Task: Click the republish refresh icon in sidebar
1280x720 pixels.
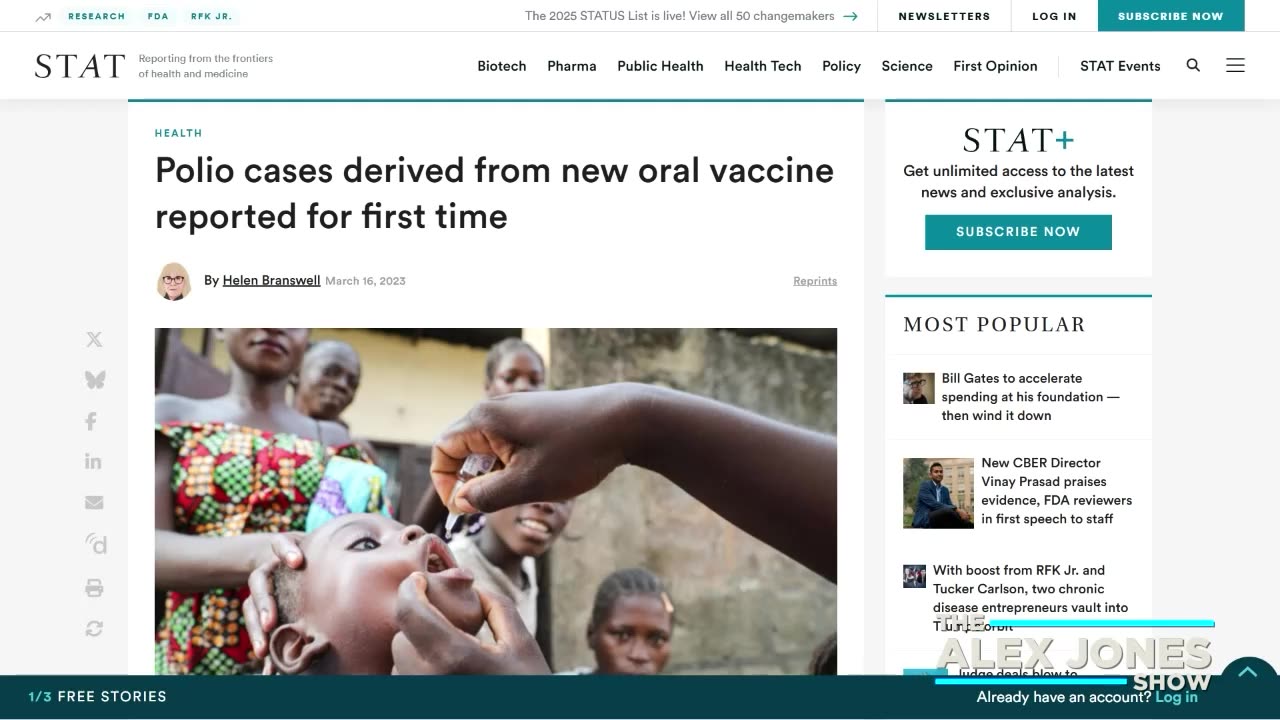Action: coord(94,629)
